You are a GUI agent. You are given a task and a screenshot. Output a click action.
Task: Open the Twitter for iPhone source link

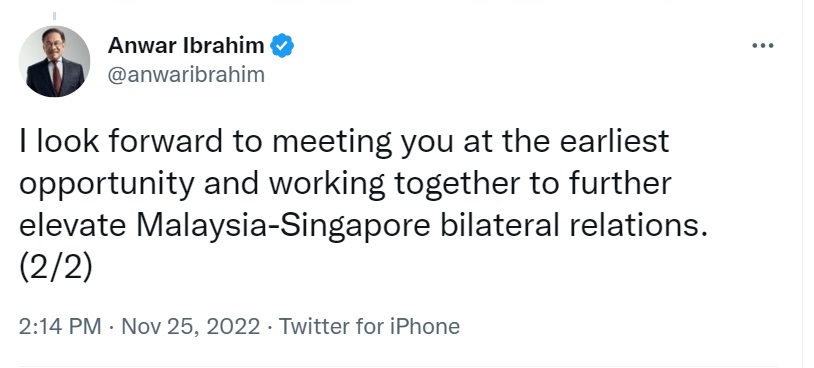click(x=369, y=326)
